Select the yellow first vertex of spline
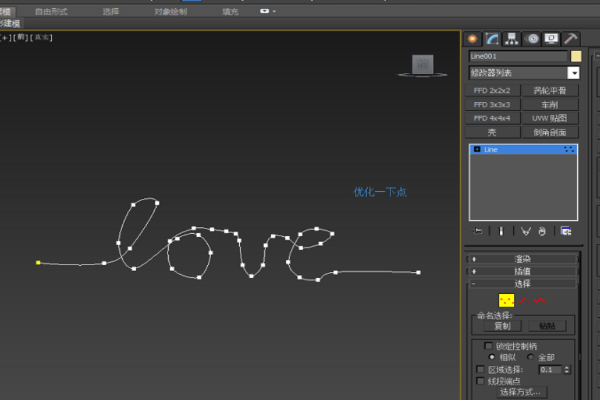This screenshot has width=600, height=400. point(38,263)
